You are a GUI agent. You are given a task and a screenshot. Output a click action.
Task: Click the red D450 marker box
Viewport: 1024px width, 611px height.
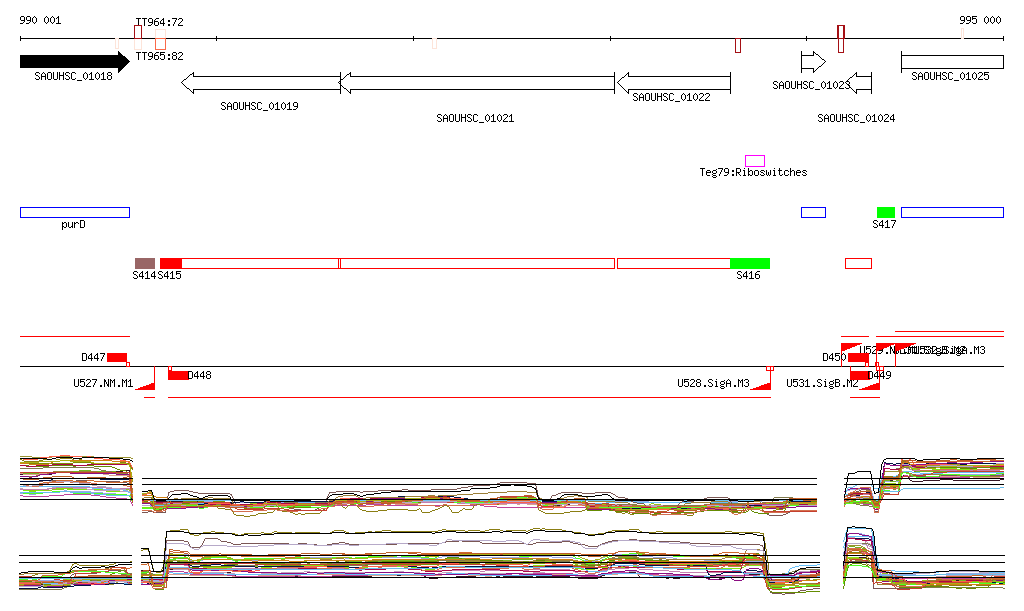(x=858, y=357)
